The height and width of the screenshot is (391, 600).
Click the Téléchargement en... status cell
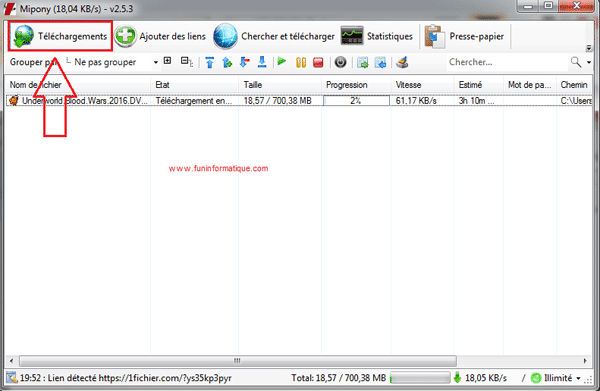(194, 101)
